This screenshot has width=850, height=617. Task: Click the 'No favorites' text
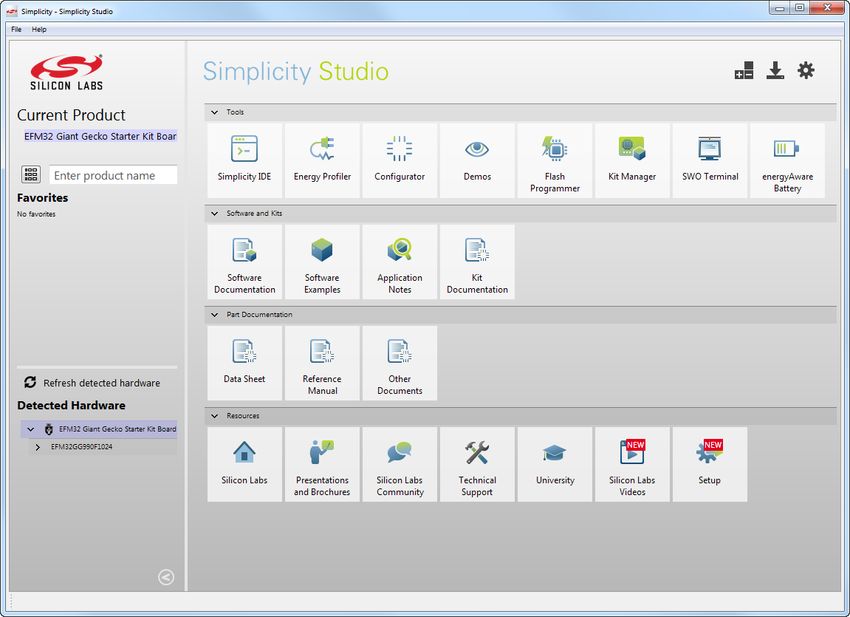[36, 214]
